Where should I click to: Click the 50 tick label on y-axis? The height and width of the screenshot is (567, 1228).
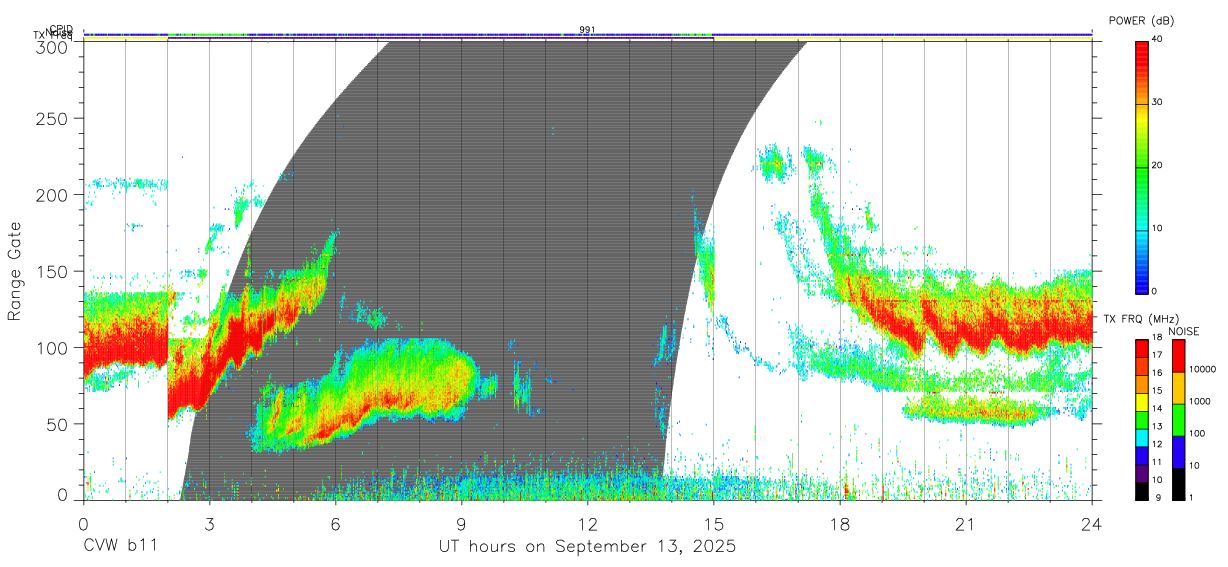click(x=59, y=423)
